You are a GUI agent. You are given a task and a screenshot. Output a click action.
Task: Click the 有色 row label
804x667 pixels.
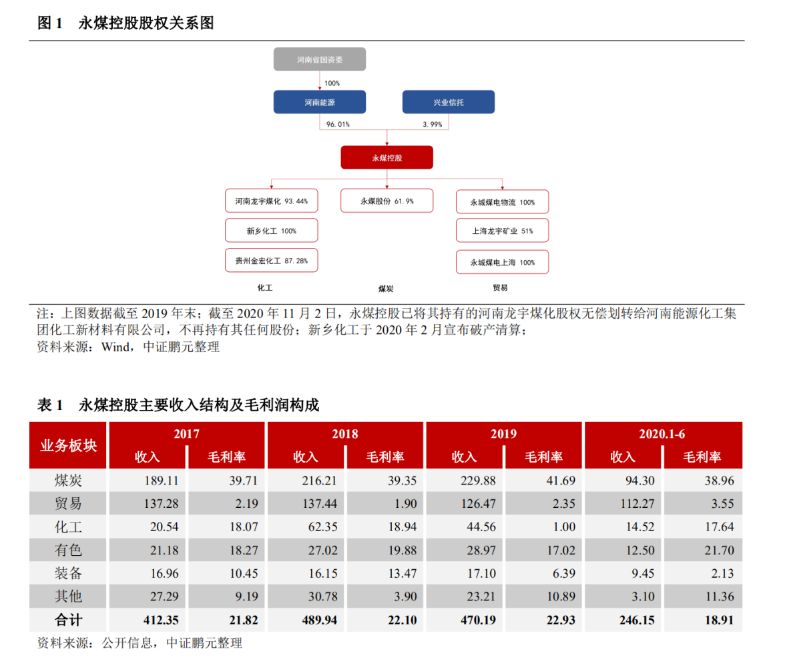[x=68, y=550]
